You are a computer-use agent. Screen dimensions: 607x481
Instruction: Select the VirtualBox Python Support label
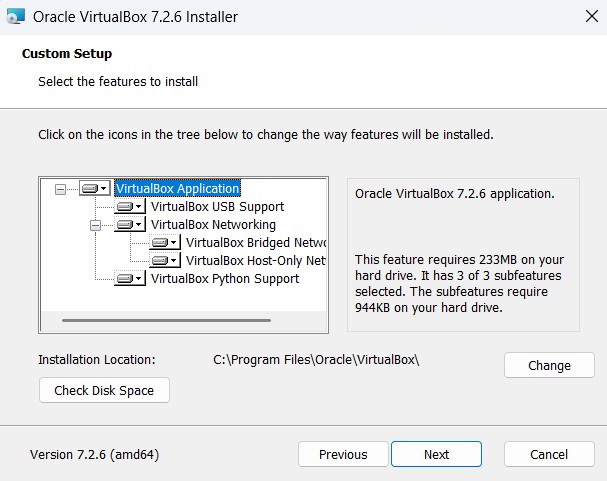click(x=224, y=279)
